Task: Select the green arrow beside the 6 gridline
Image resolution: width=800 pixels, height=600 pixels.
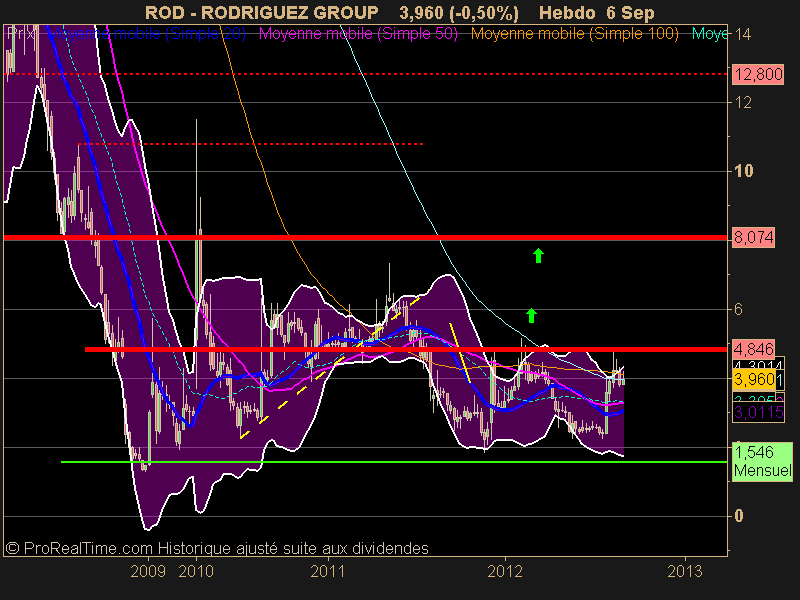Action: click(531, 315)
